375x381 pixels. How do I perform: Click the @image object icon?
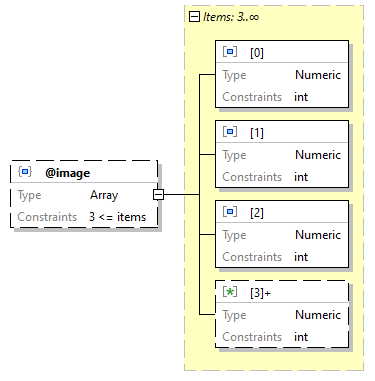25,172
